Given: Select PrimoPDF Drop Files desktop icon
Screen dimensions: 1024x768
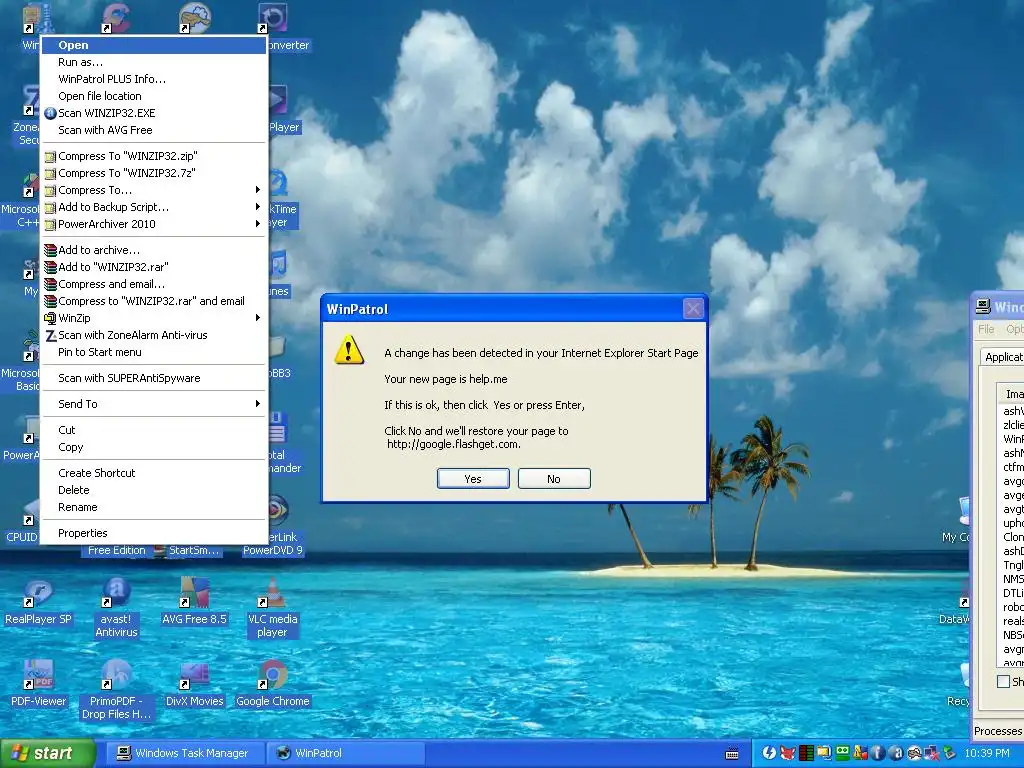Looking at the screenshot, I should [x=116, y=690].
